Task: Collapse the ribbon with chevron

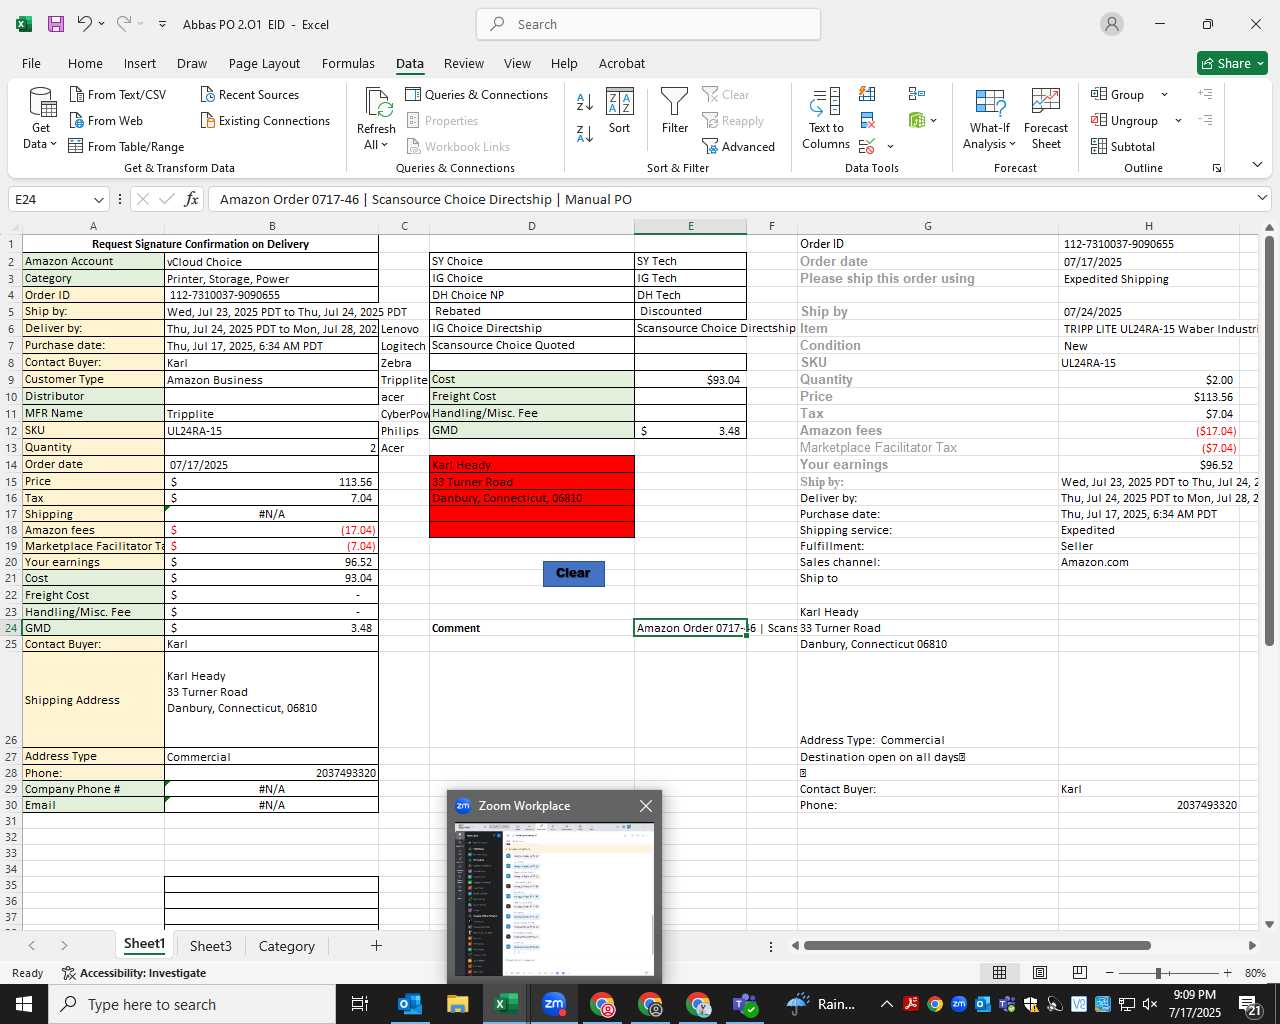Action: (x=1257, y=165)
